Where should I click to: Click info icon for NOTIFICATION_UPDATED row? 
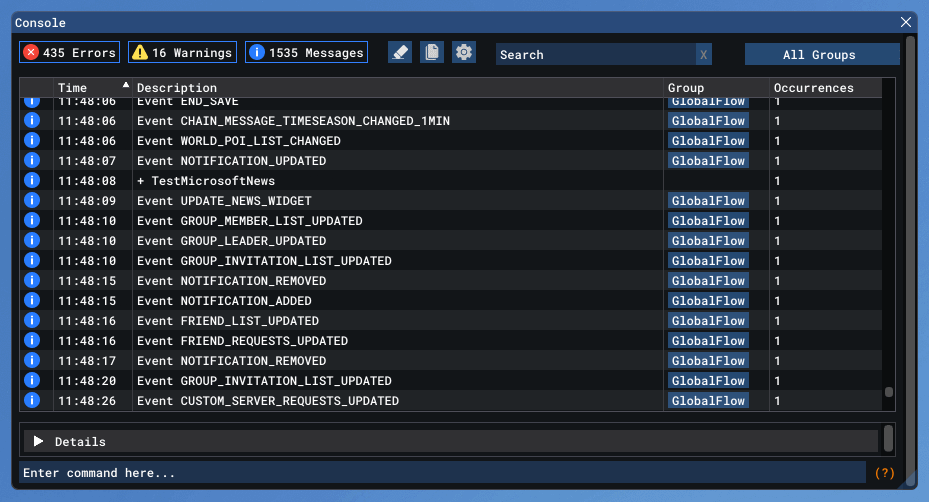pos(32,161)
